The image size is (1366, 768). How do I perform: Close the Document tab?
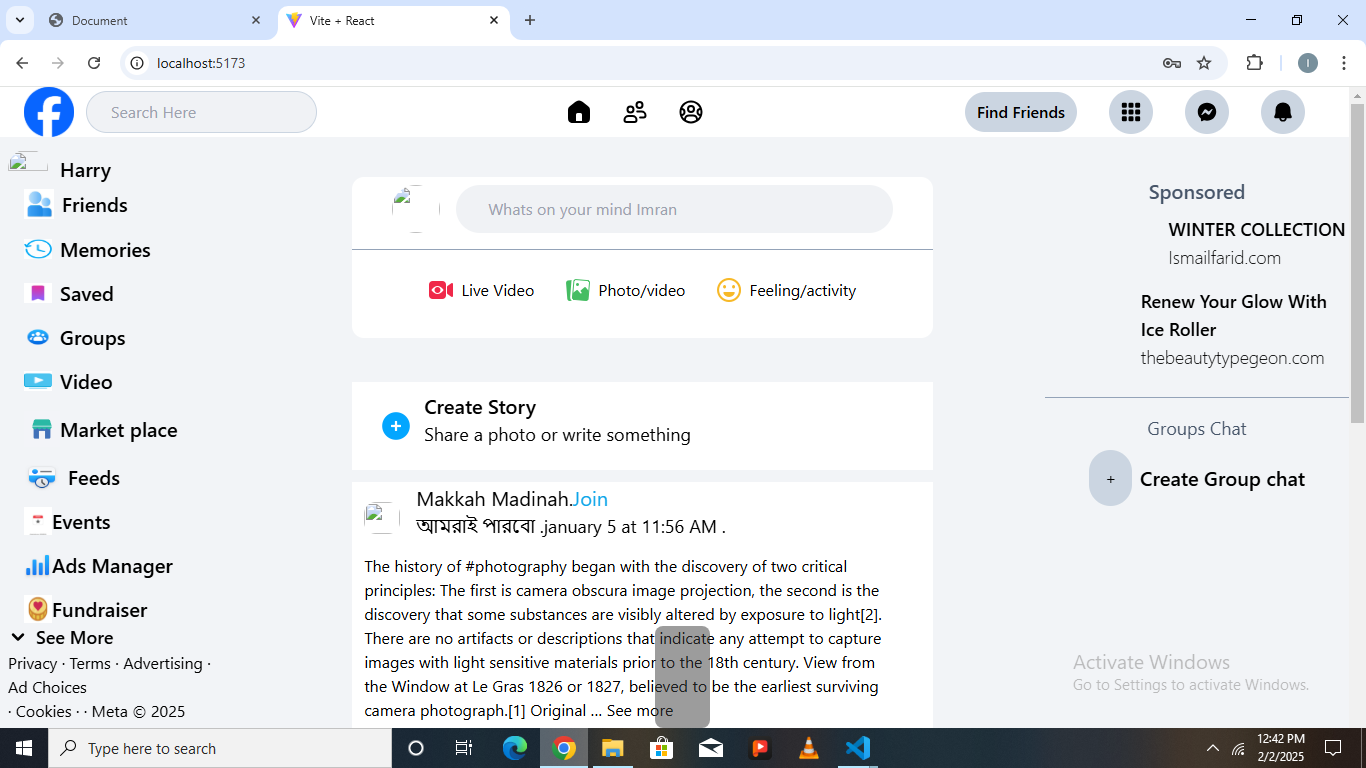point(256,20)
